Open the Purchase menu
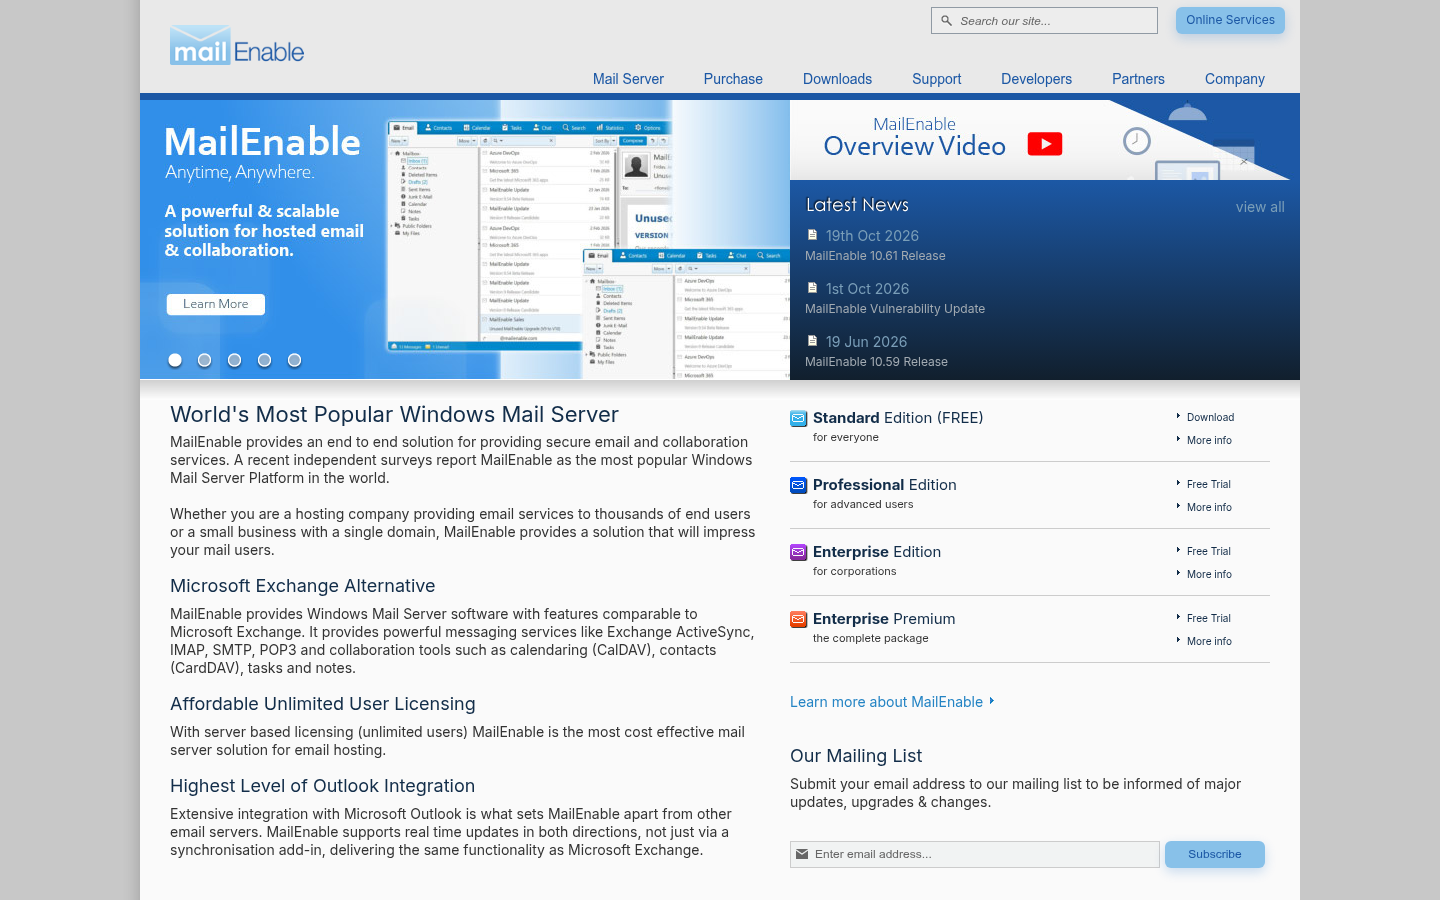Viewport: 1440px width, 900px height. 733,79
